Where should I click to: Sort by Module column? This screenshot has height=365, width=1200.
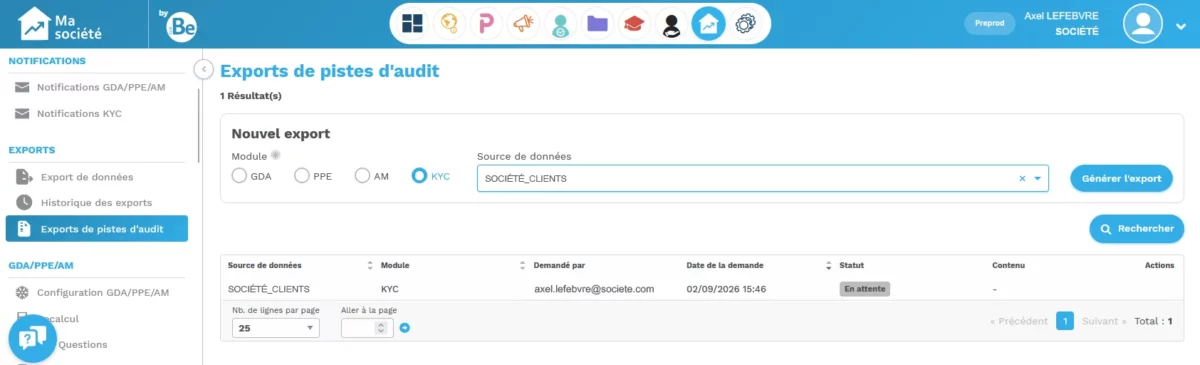[x=522, y=266]
